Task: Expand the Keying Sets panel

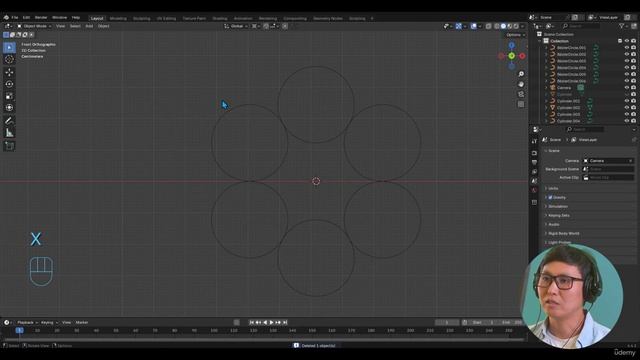Action: tap(558, 215)
